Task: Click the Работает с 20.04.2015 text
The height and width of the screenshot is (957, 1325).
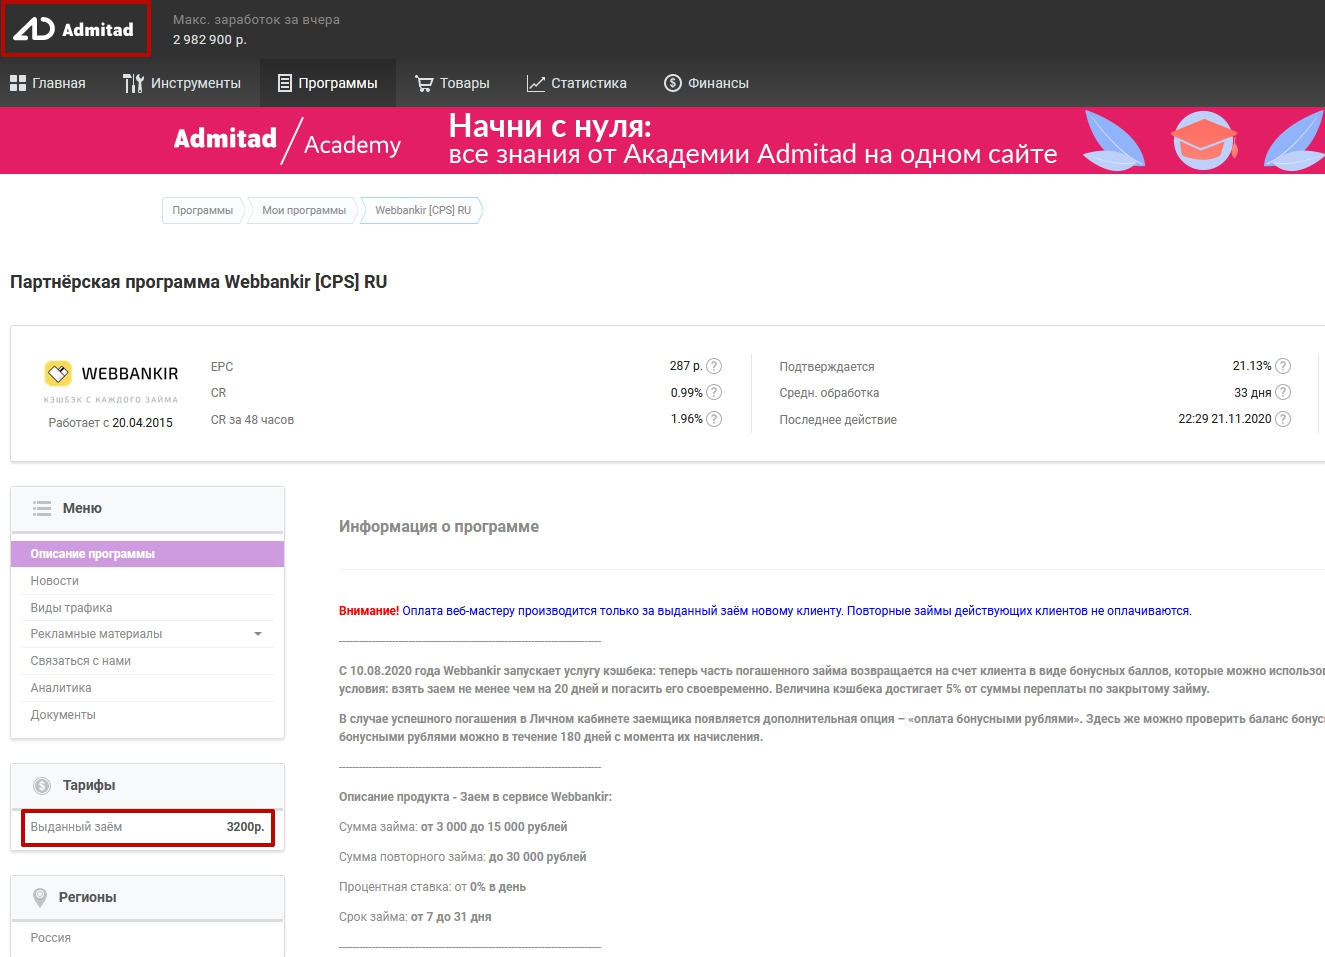Action: [x=111, y=423]
